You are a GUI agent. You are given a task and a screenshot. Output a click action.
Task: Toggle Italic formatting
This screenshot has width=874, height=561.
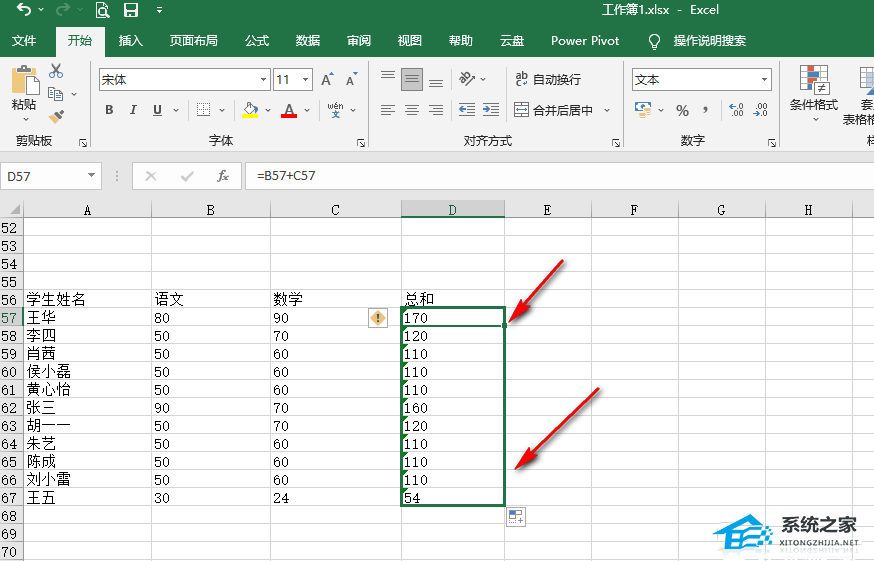(133, 110)
